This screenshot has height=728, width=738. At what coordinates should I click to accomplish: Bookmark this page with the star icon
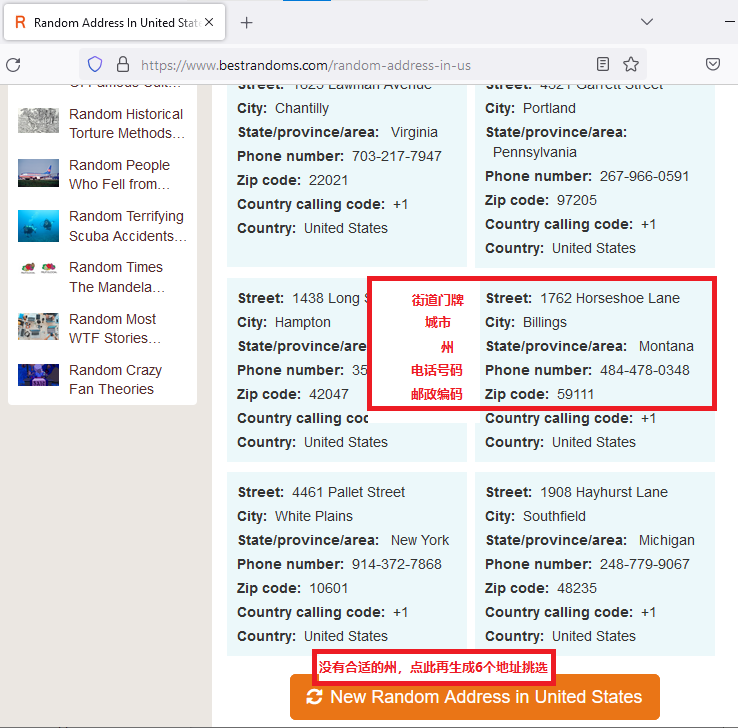coord(631,65)
